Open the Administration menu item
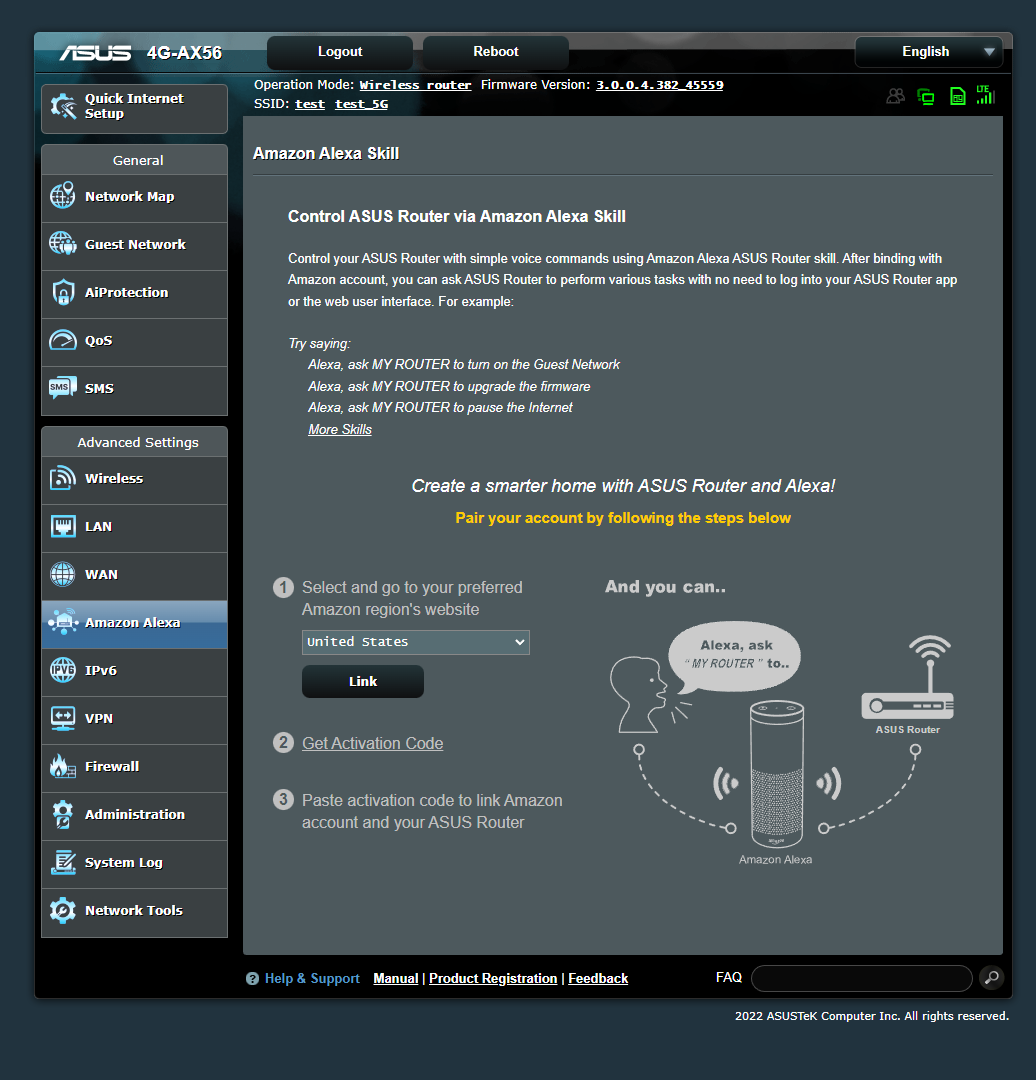Image resolution: width=1036 pixels, height=1080 pixels. (134, 815)
